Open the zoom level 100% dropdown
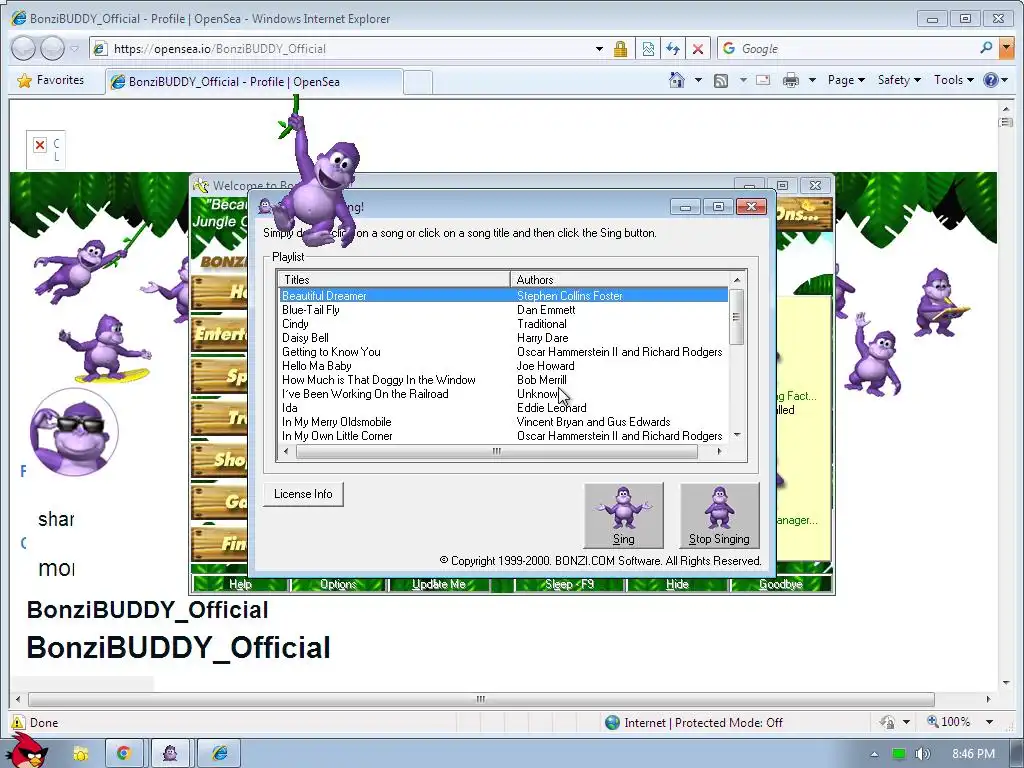Screen dimensions: 1024x768 point(990,722)
